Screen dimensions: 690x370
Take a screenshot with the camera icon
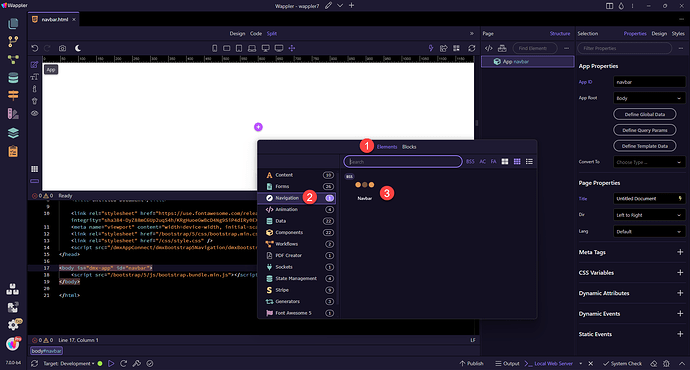pyautogui.click(x=62, y=48)
